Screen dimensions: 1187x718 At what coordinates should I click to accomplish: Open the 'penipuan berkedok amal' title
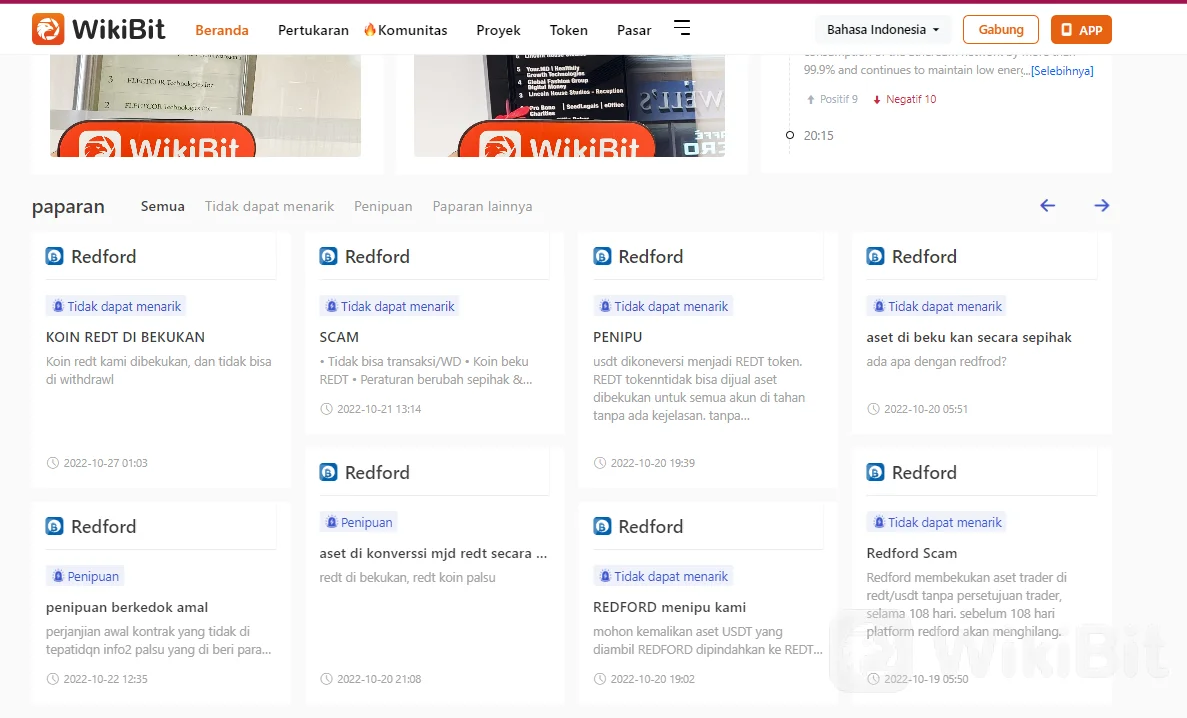[x=127, y=607]
